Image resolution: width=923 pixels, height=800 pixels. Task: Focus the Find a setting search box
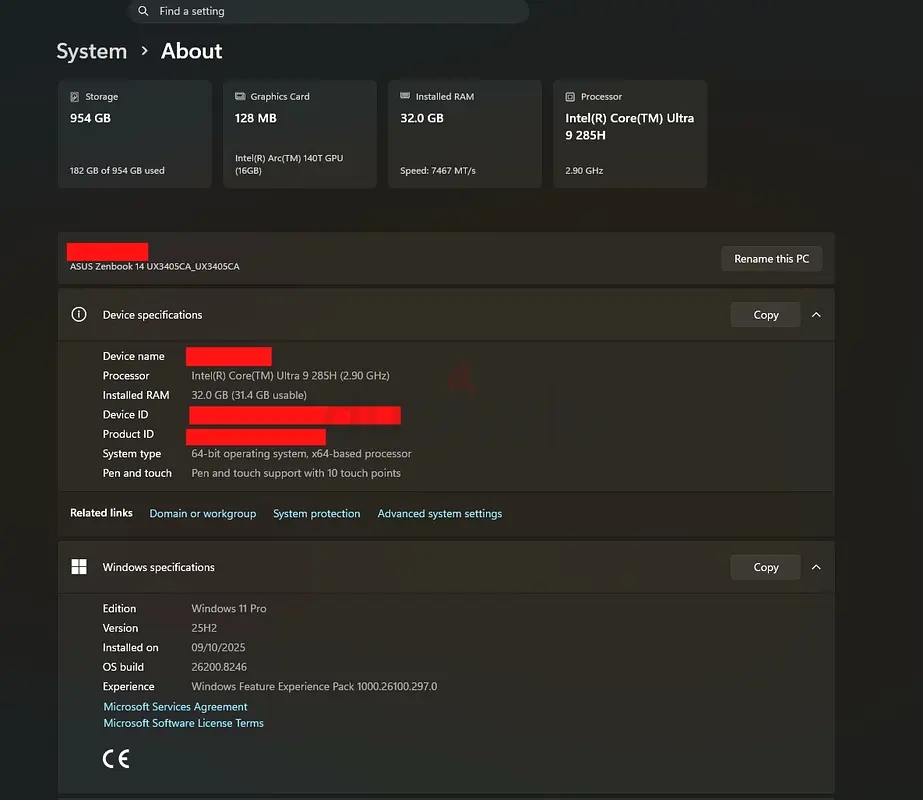(x=330, y=11)
